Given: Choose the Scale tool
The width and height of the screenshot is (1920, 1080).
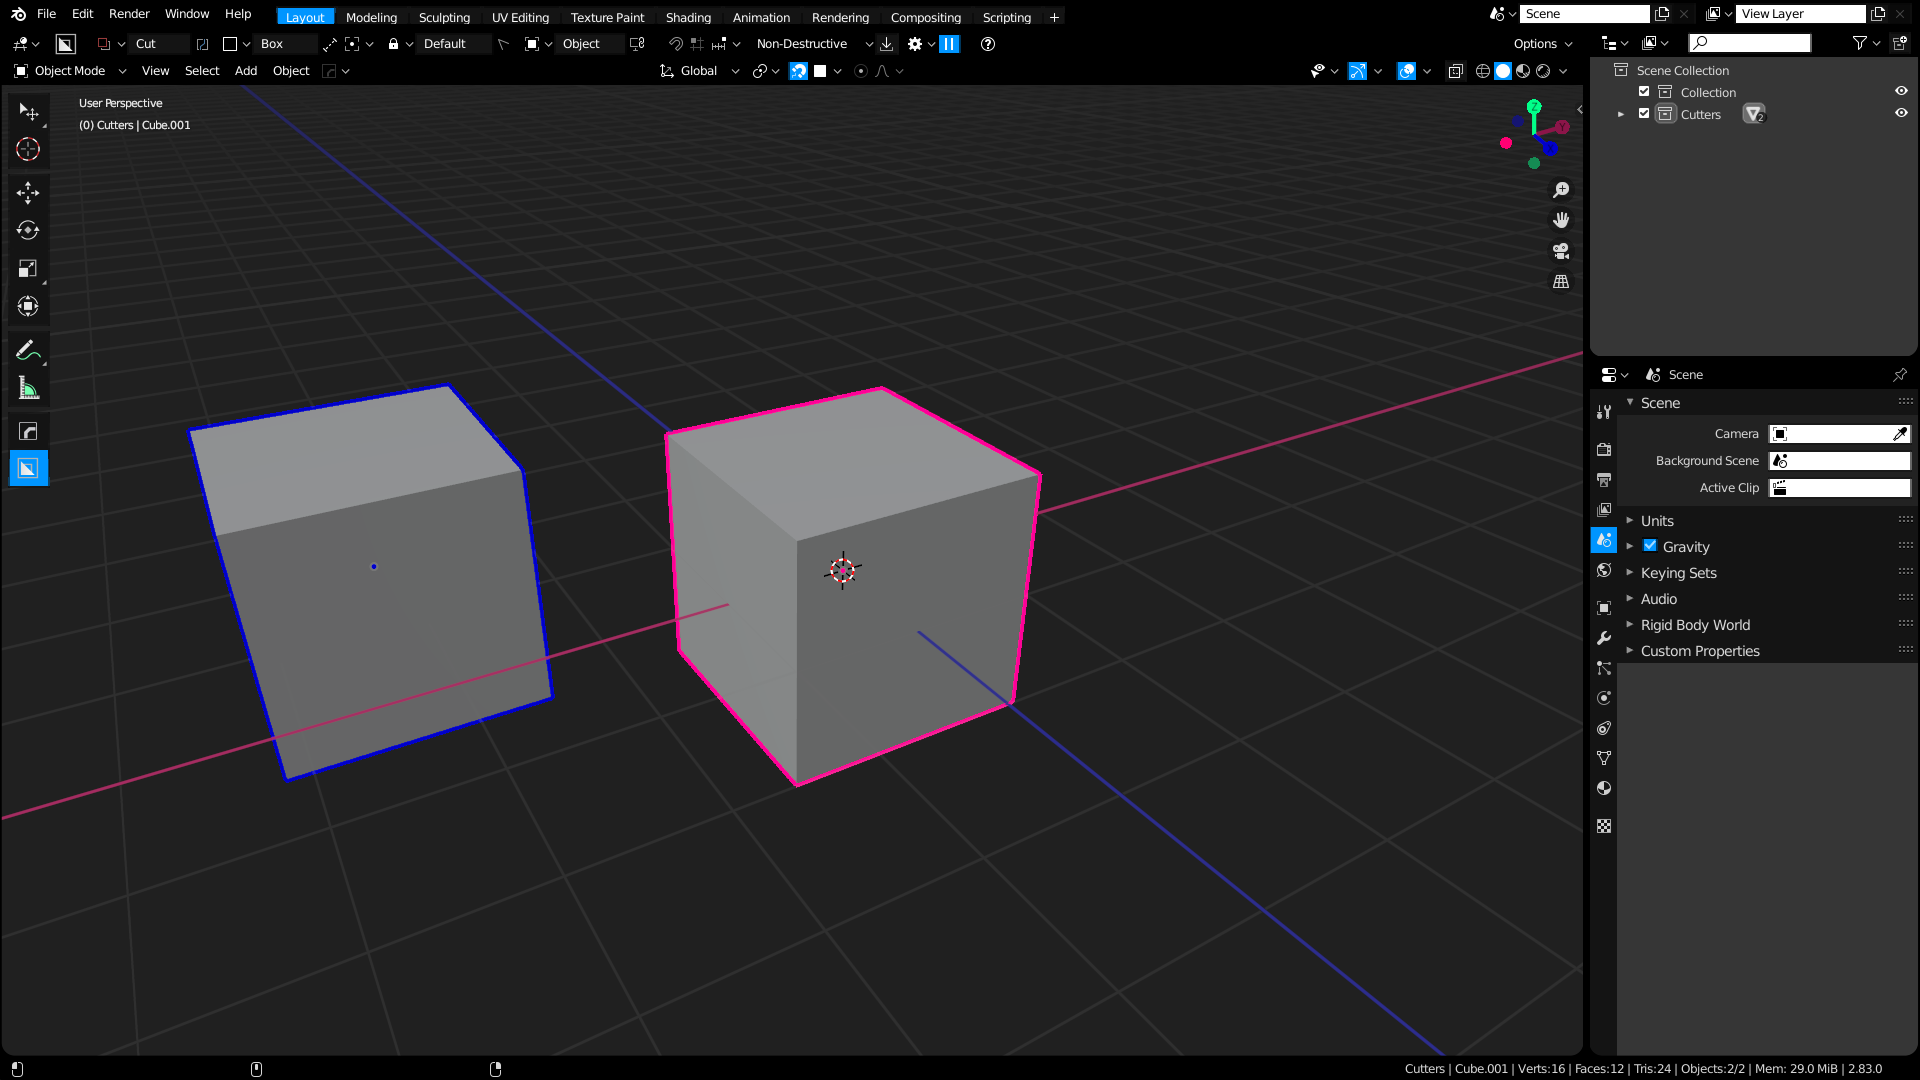Looking at the screenshot, I should tap(28, 268).
